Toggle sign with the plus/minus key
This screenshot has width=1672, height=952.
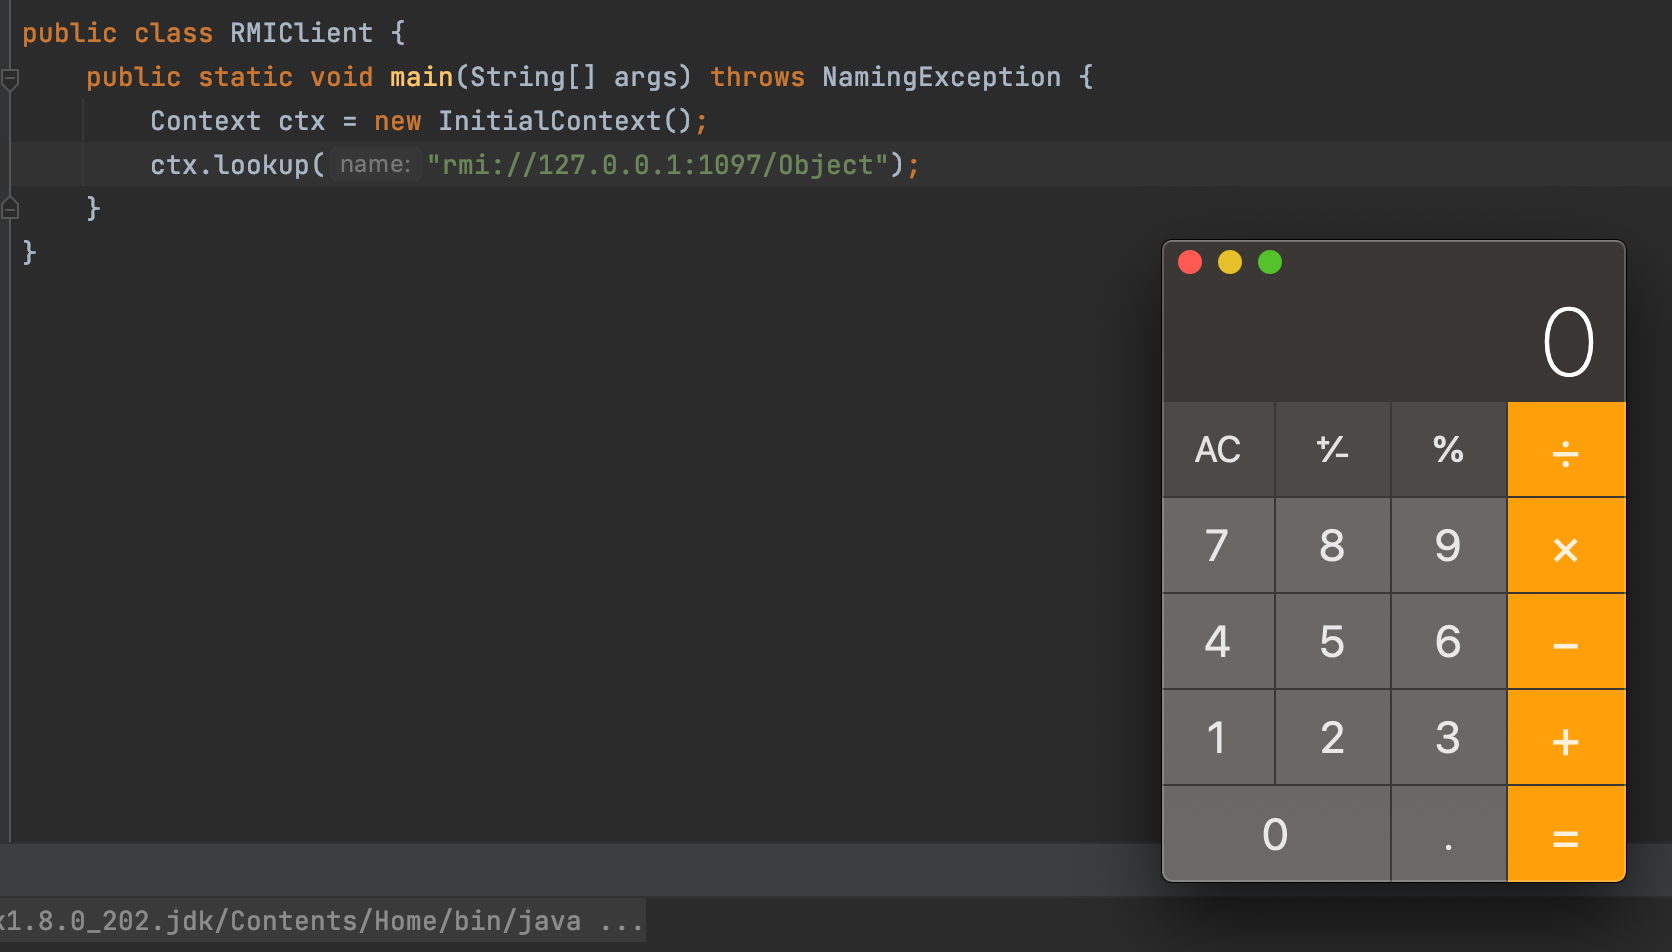pyautogui.click(x=1332, y=450)
